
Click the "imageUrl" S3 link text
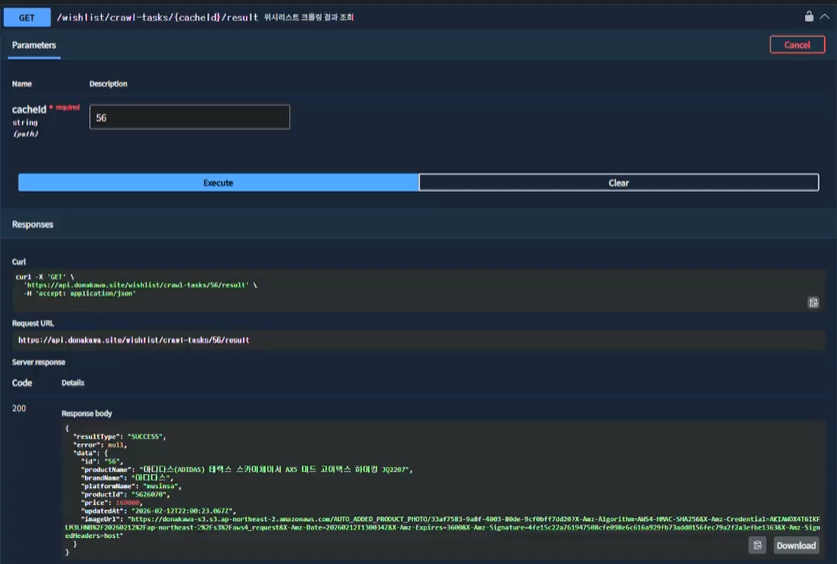tap(443, 527)
